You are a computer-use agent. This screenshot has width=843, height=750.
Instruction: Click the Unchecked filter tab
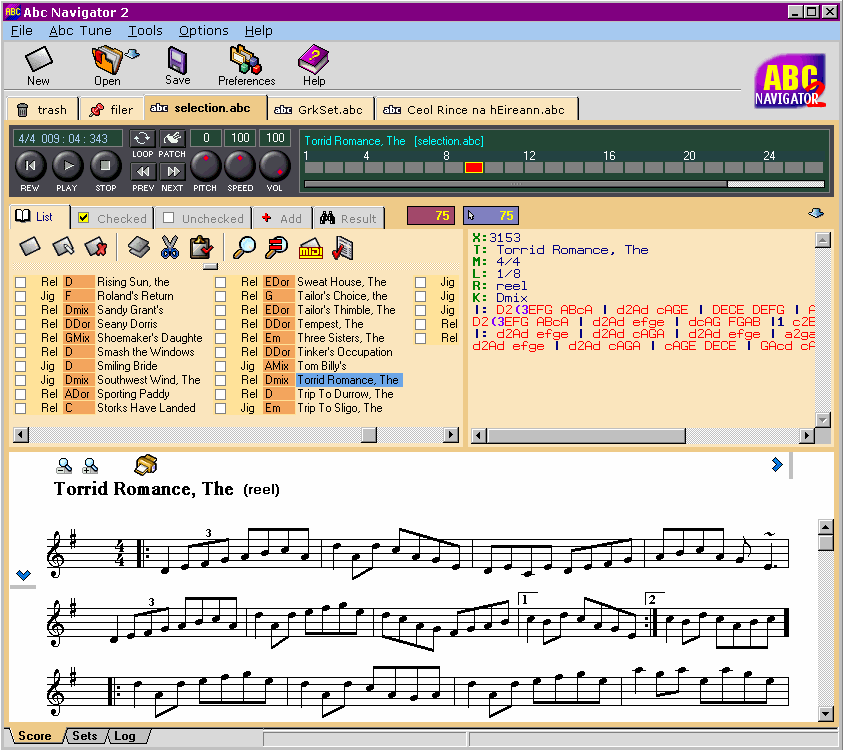[203, 218]
